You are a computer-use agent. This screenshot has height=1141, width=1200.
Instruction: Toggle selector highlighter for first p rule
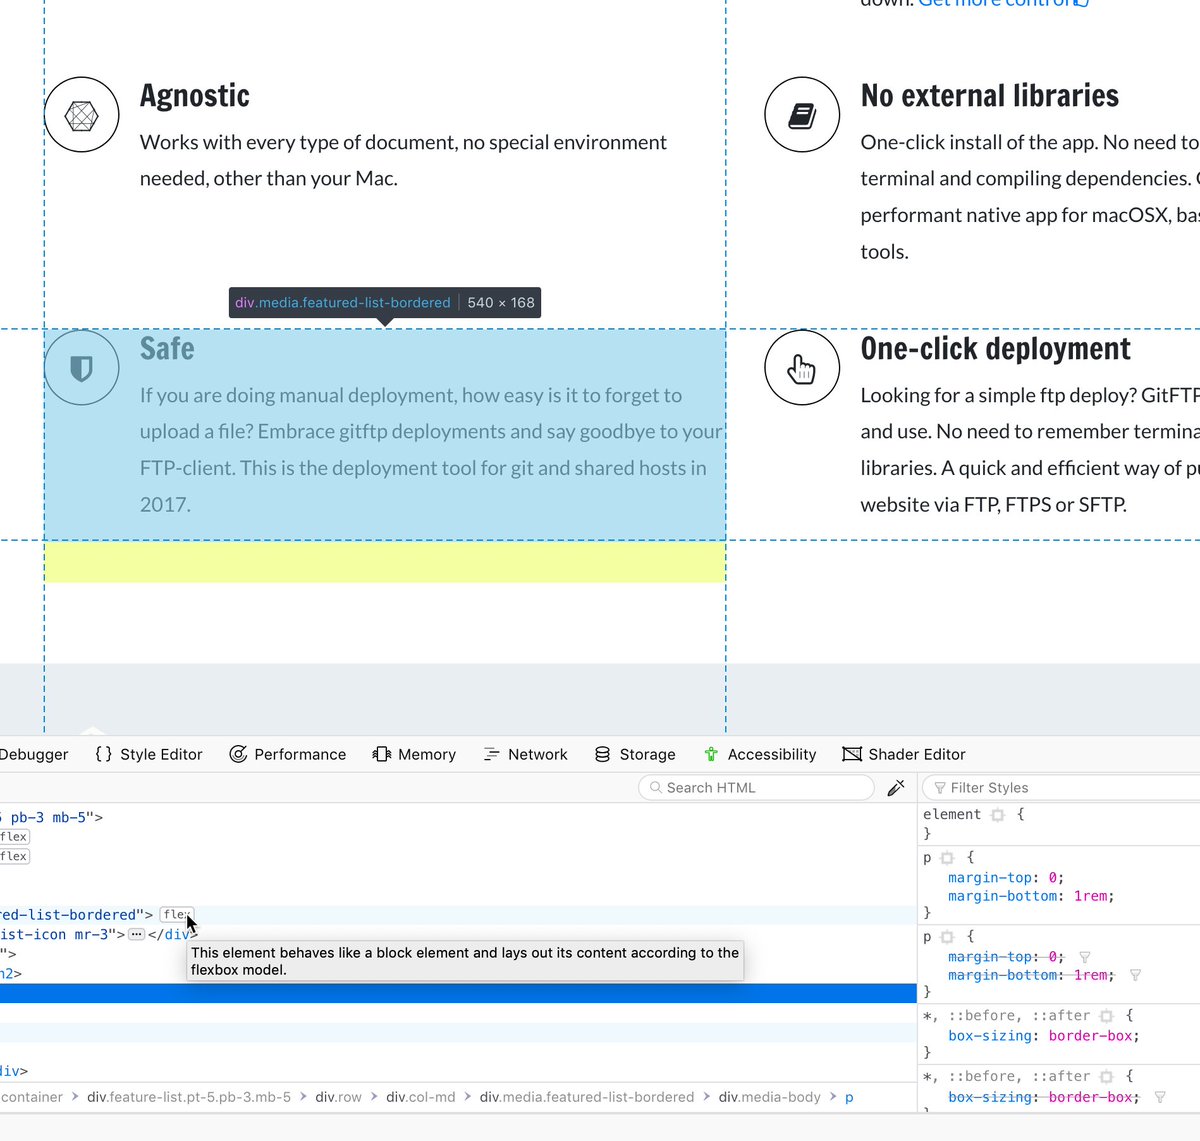(948, 858)
